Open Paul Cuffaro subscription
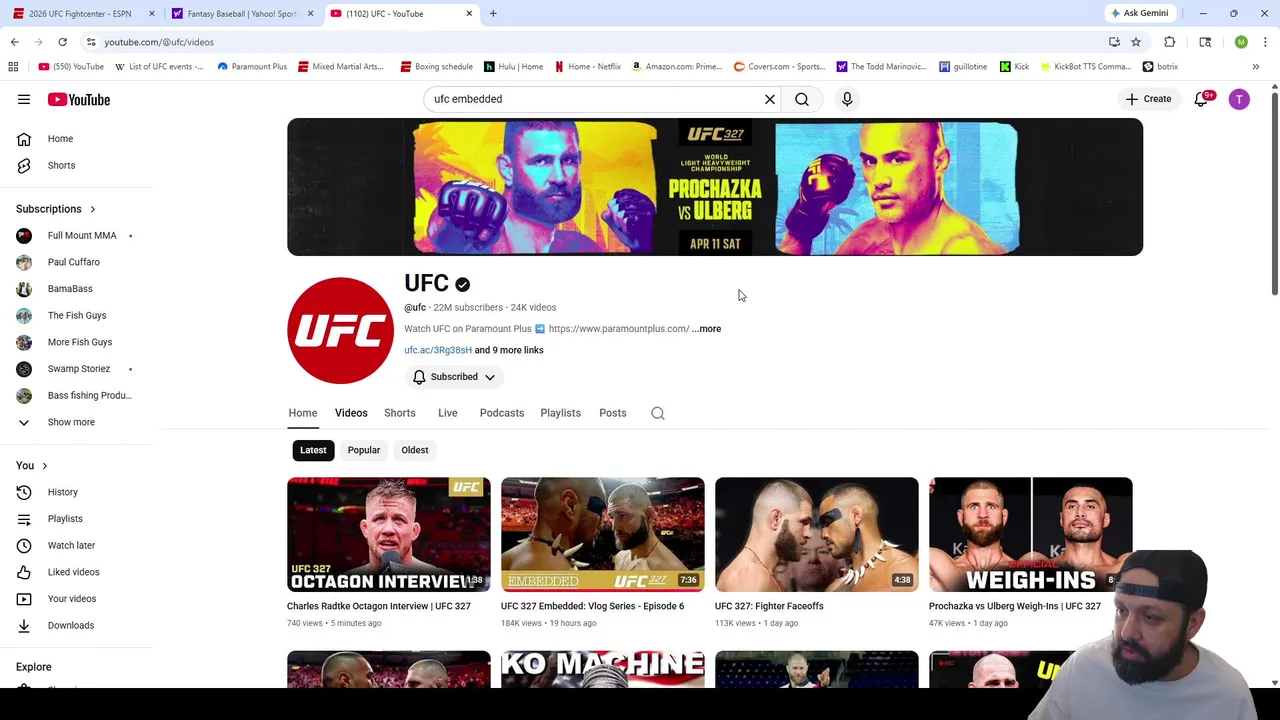This screenshot has width=1280, height=720. (76, 262)
